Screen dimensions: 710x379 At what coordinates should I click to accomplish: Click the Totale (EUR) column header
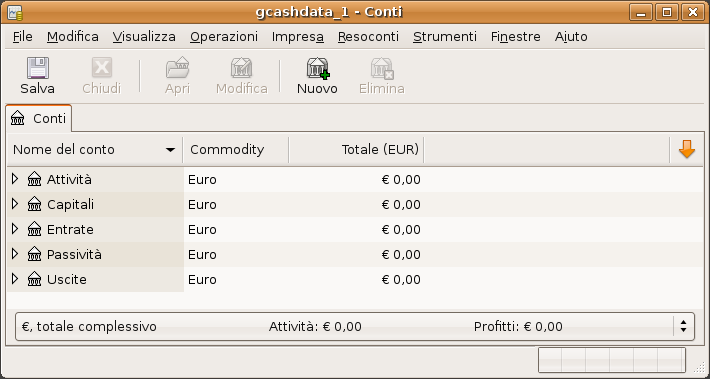[x=356, y=150]
